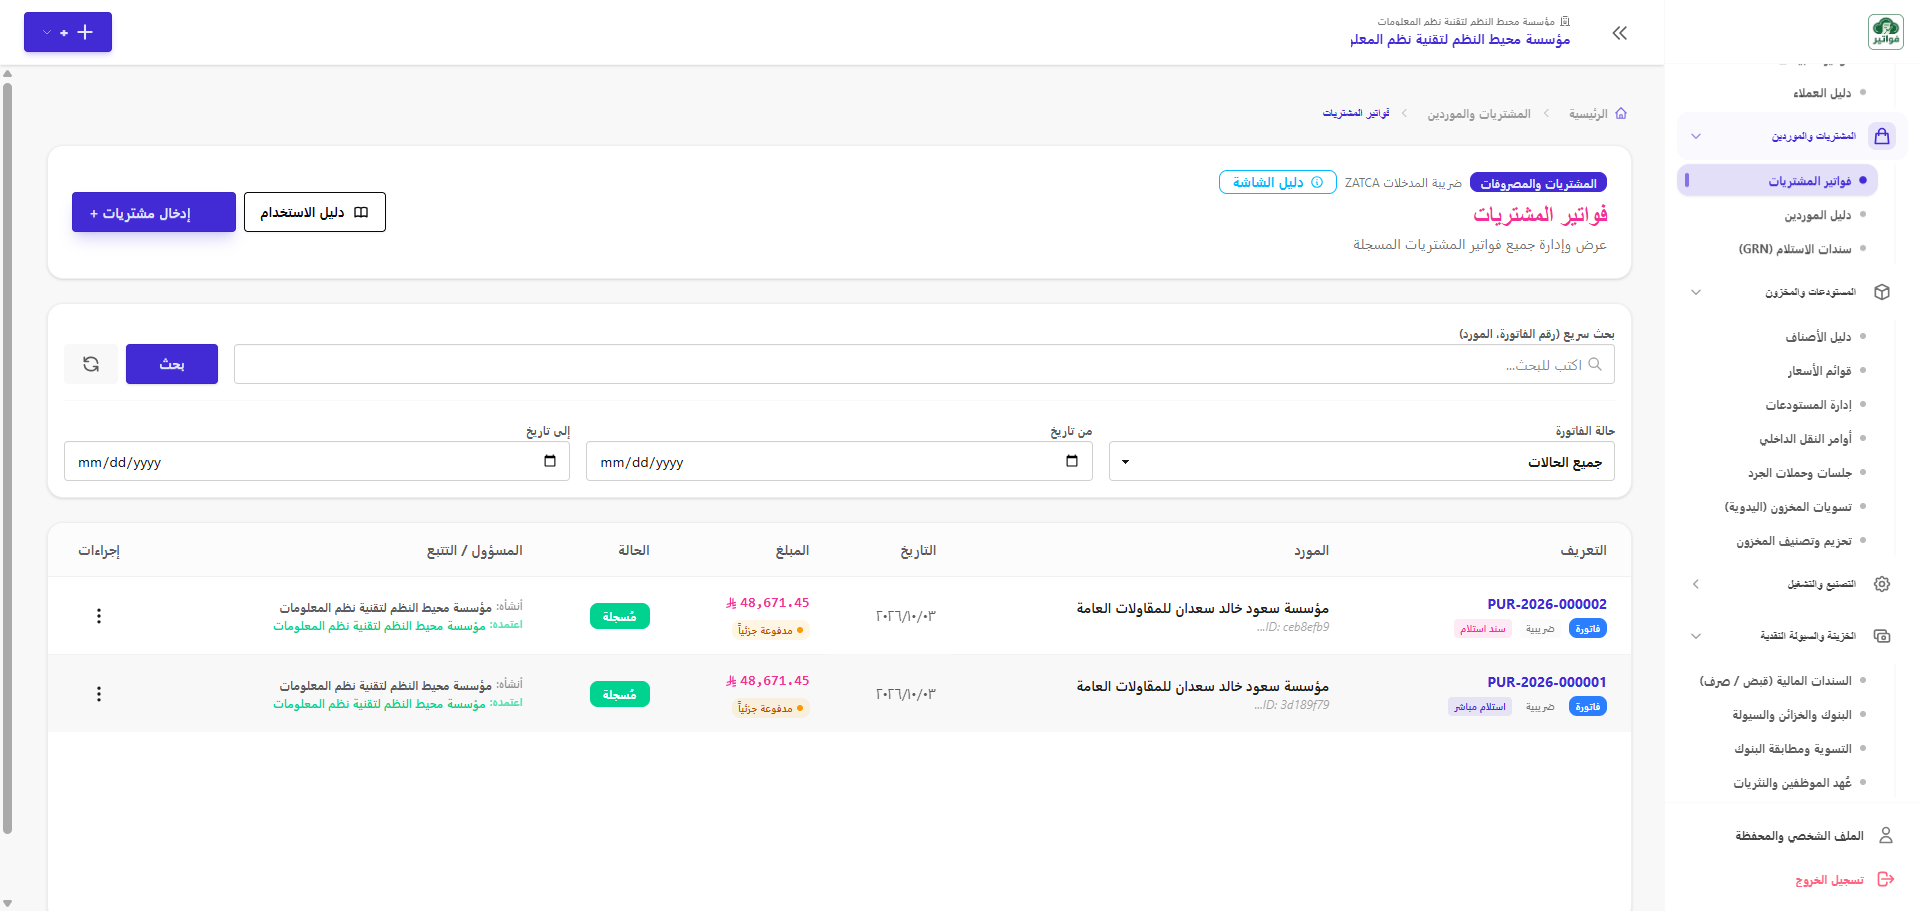1920x911 pixels.
Task: Click the warehouse box icon in sidebar
Action: point(1882,292)
